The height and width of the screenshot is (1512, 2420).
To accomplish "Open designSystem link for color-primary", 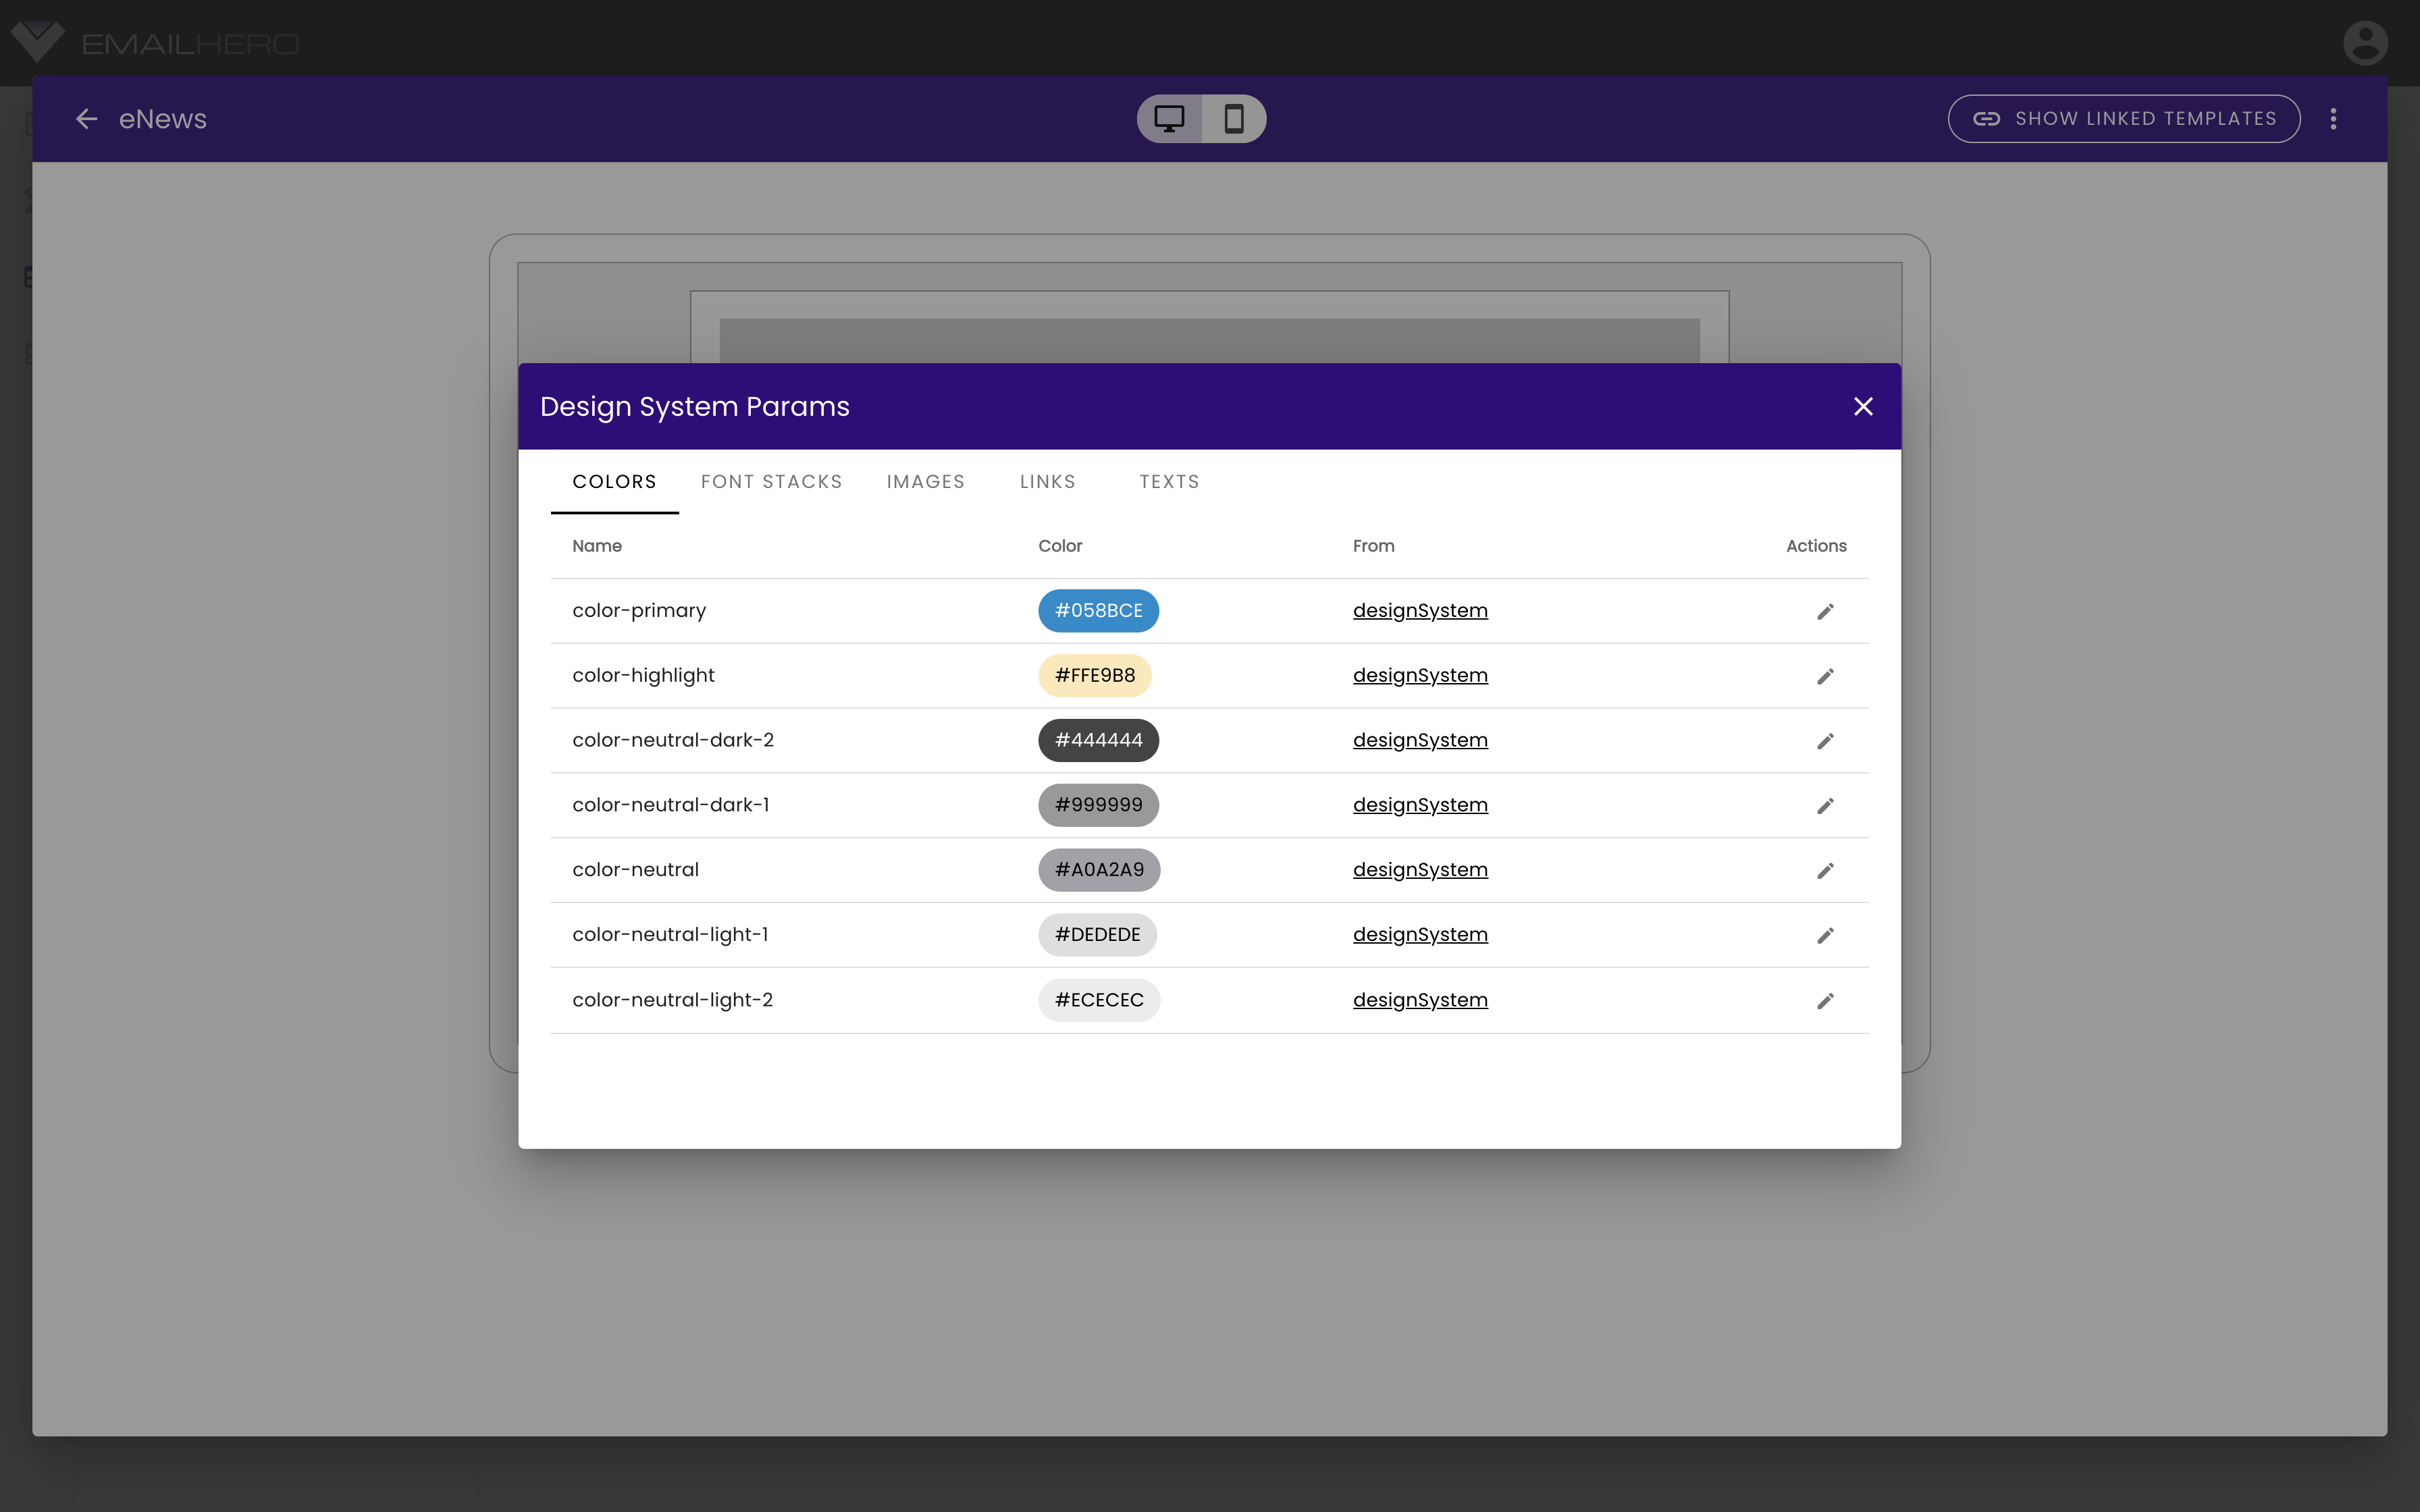I will tap(1420, 610).
